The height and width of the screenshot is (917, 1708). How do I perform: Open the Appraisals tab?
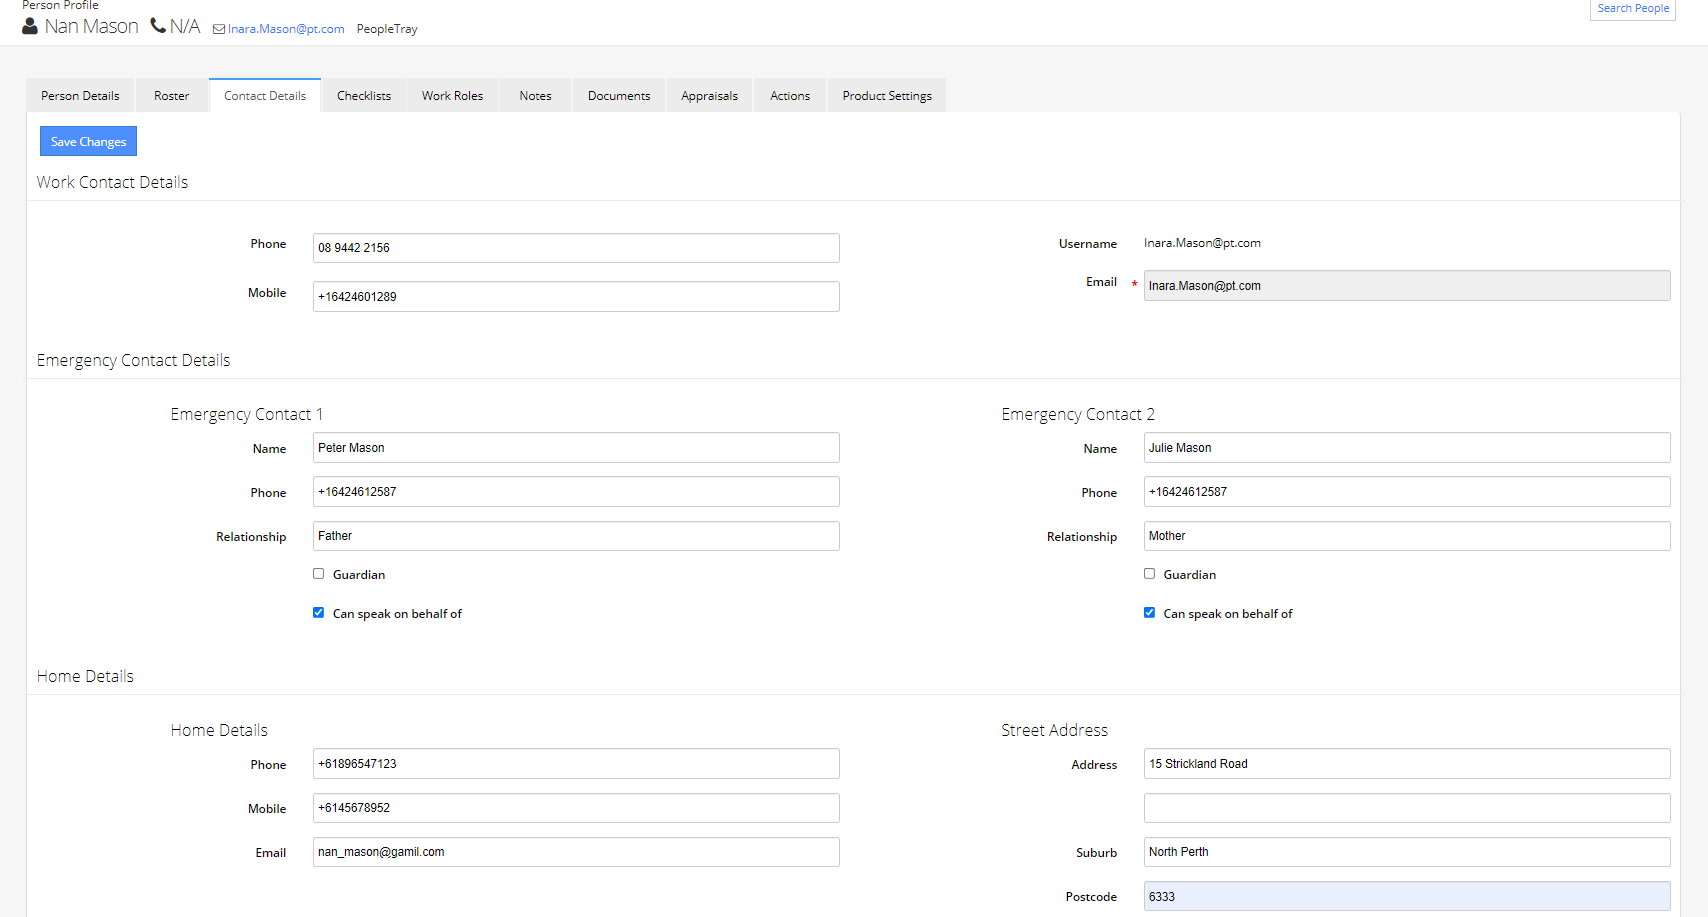(x=709, y=94)
